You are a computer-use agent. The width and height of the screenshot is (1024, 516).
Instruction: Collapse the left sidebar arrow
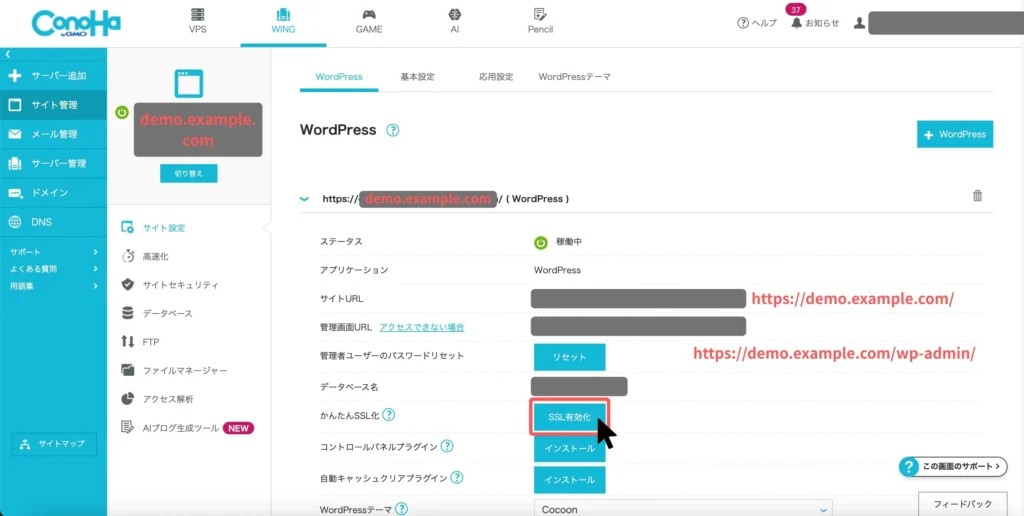coord(7,55)
